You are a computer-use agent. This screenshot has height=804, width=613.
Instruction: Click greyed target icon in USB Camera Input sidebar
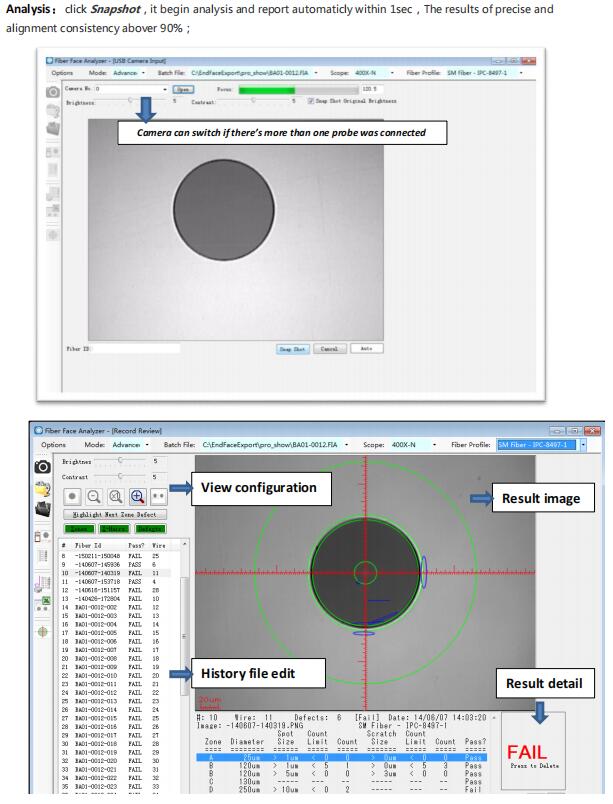[53, 235]
